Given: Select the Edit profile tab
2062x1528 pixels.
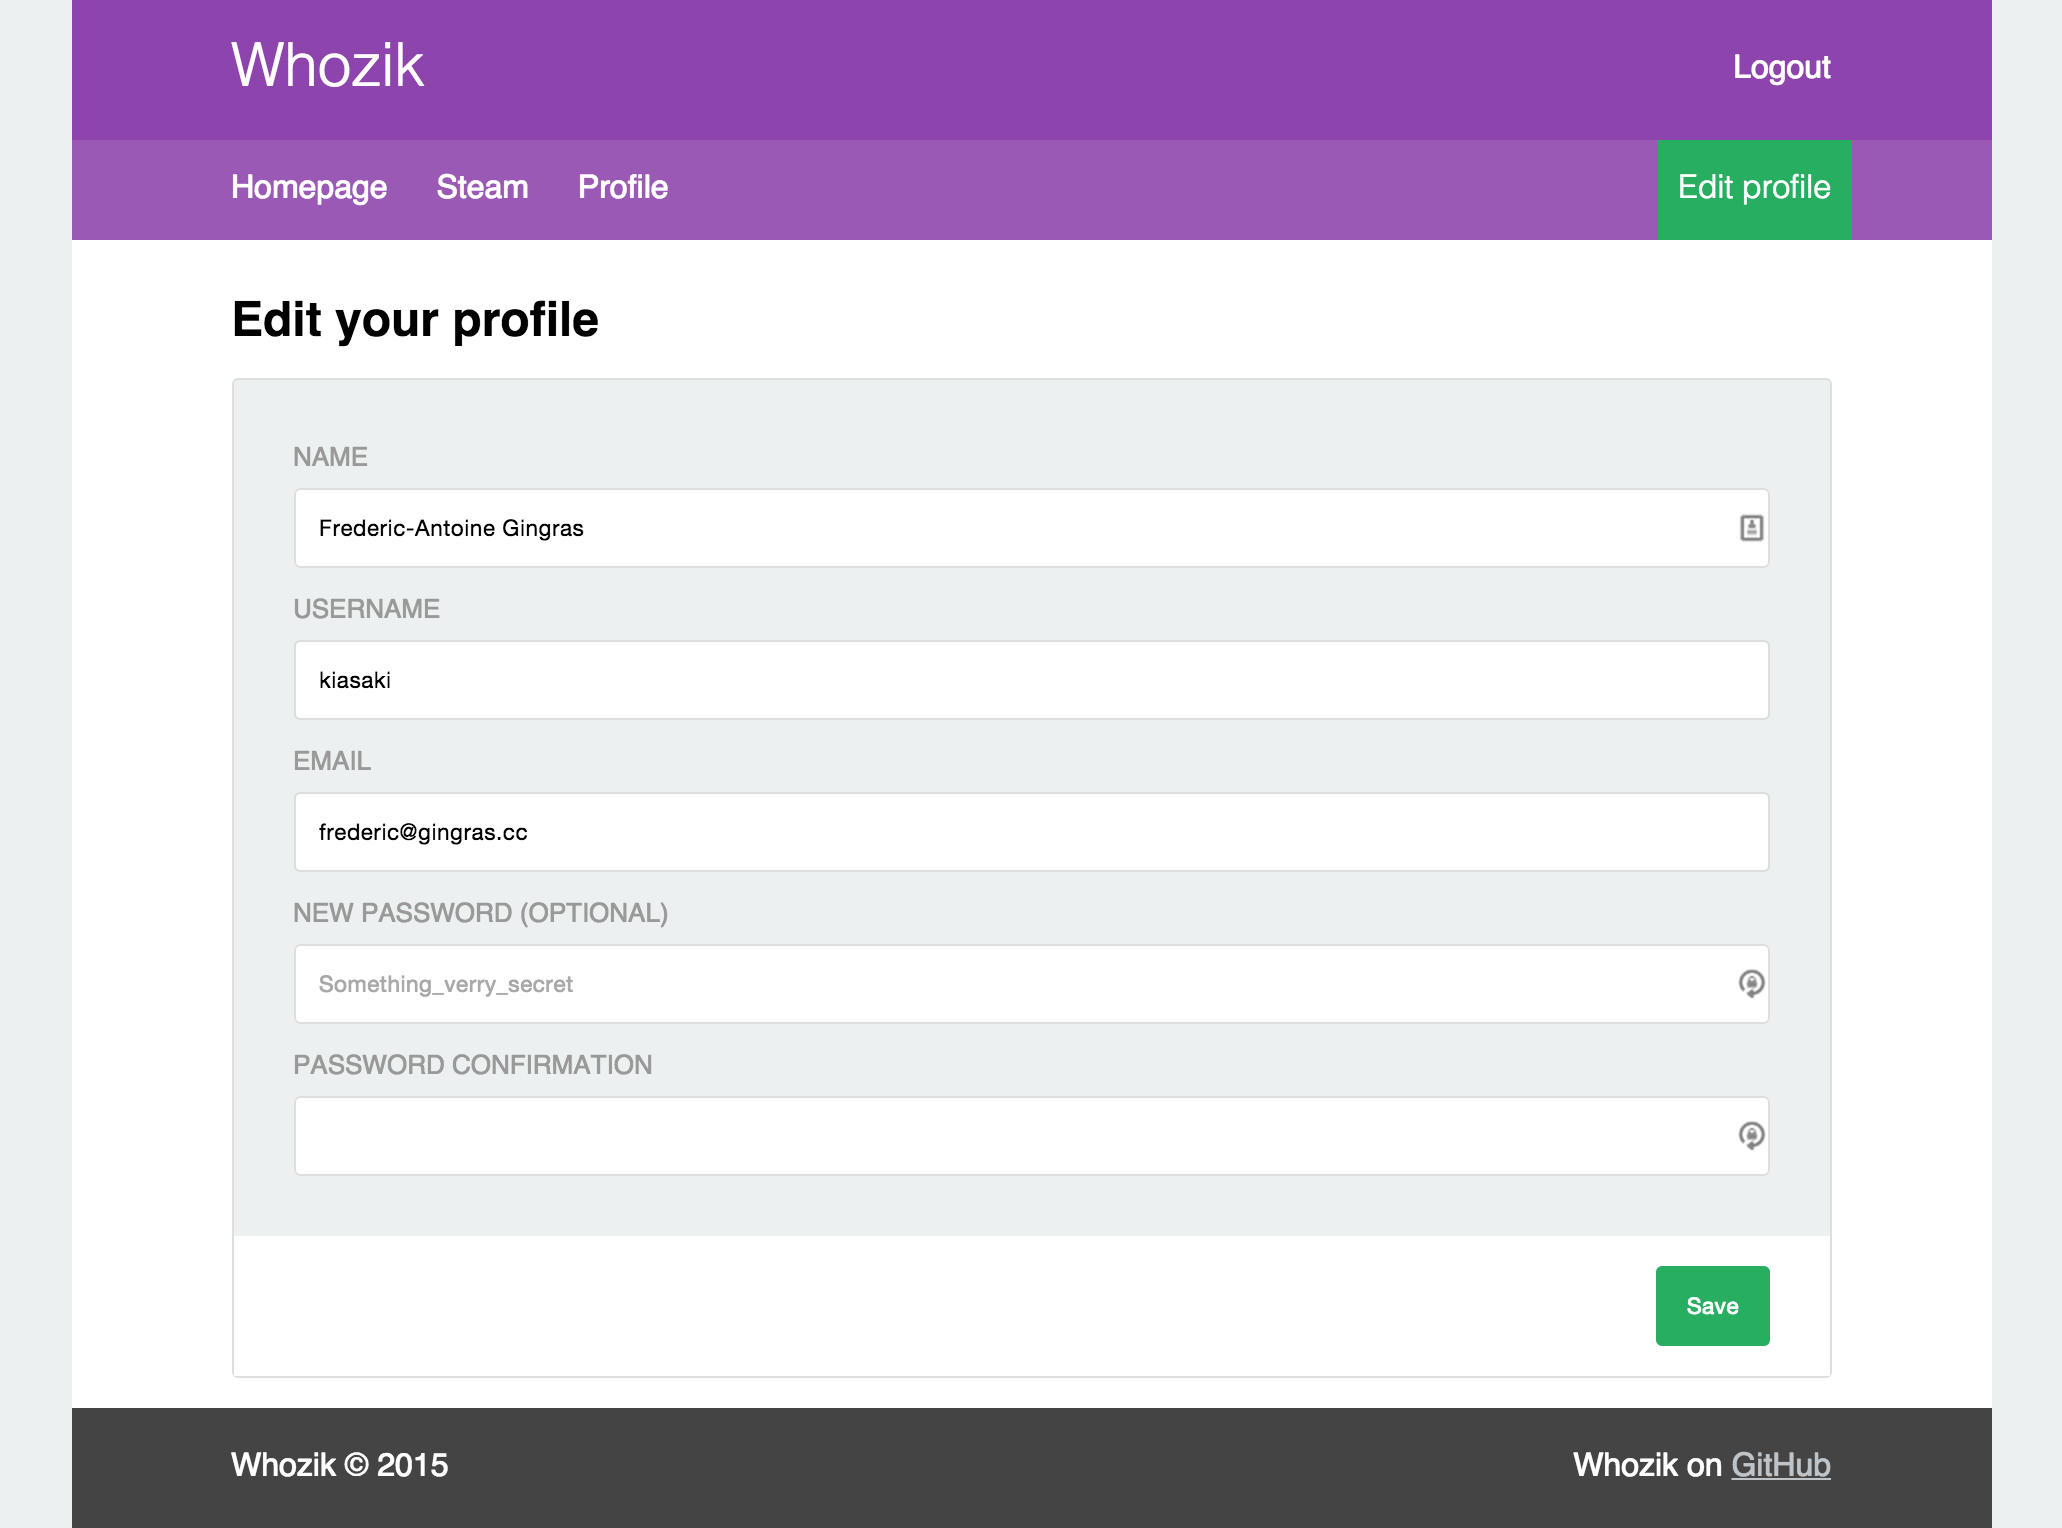Looking at the screenshot, I should point(1753,188).
